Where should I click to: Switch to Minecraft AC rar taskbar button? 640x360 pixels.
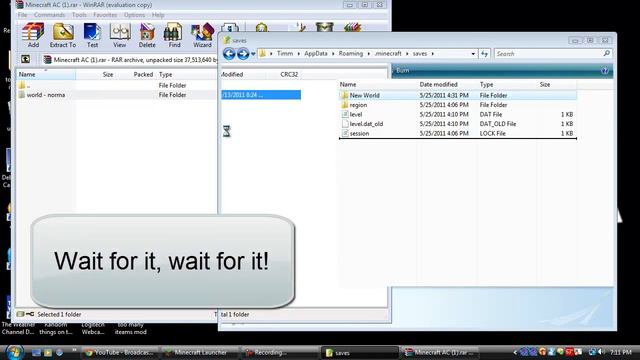tap(440, 352)
